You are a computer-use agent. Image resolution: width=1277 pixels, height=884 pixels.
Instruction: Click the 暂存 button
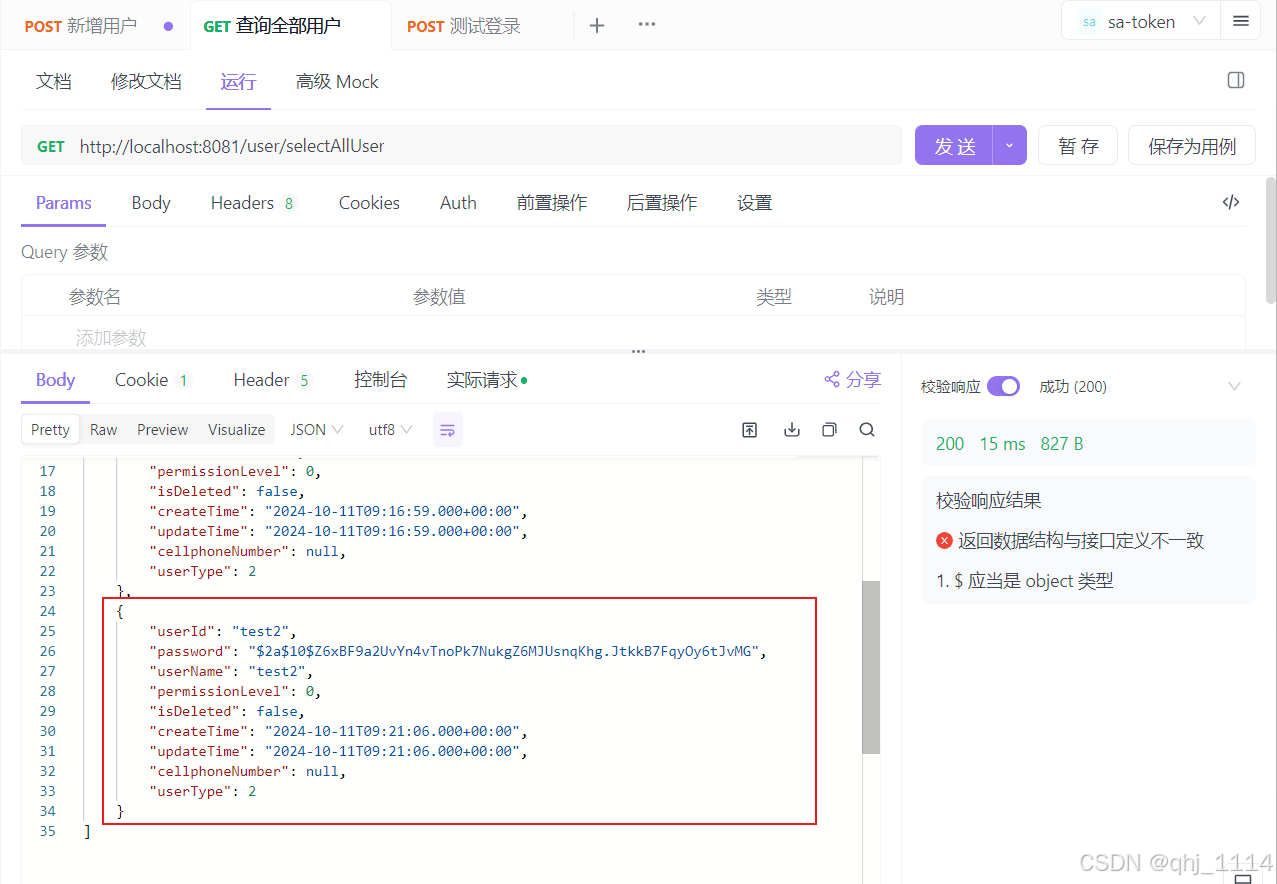click(1078, 146)
